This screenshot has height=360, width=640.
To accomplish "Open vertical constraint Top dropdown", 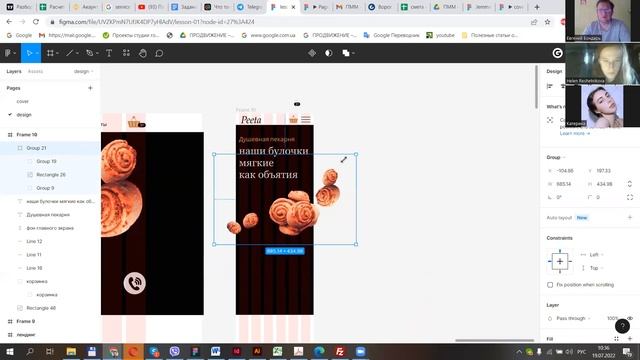I will pos(596,268).
